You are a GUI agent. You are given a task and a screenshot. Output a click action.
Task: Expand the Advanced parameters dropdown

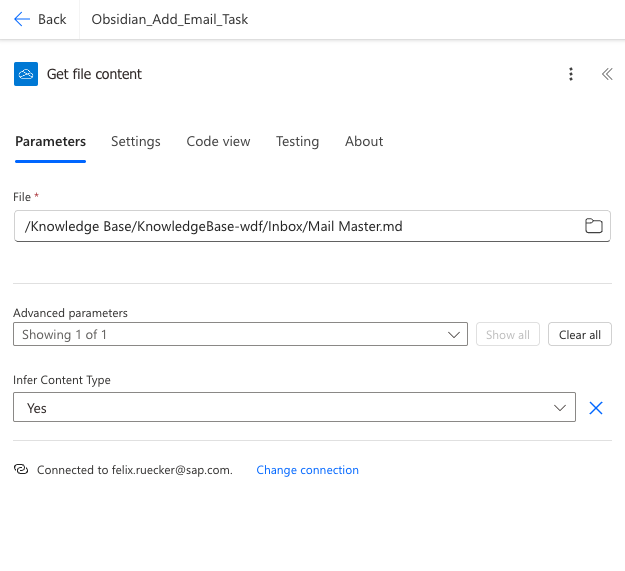[240, 335]
